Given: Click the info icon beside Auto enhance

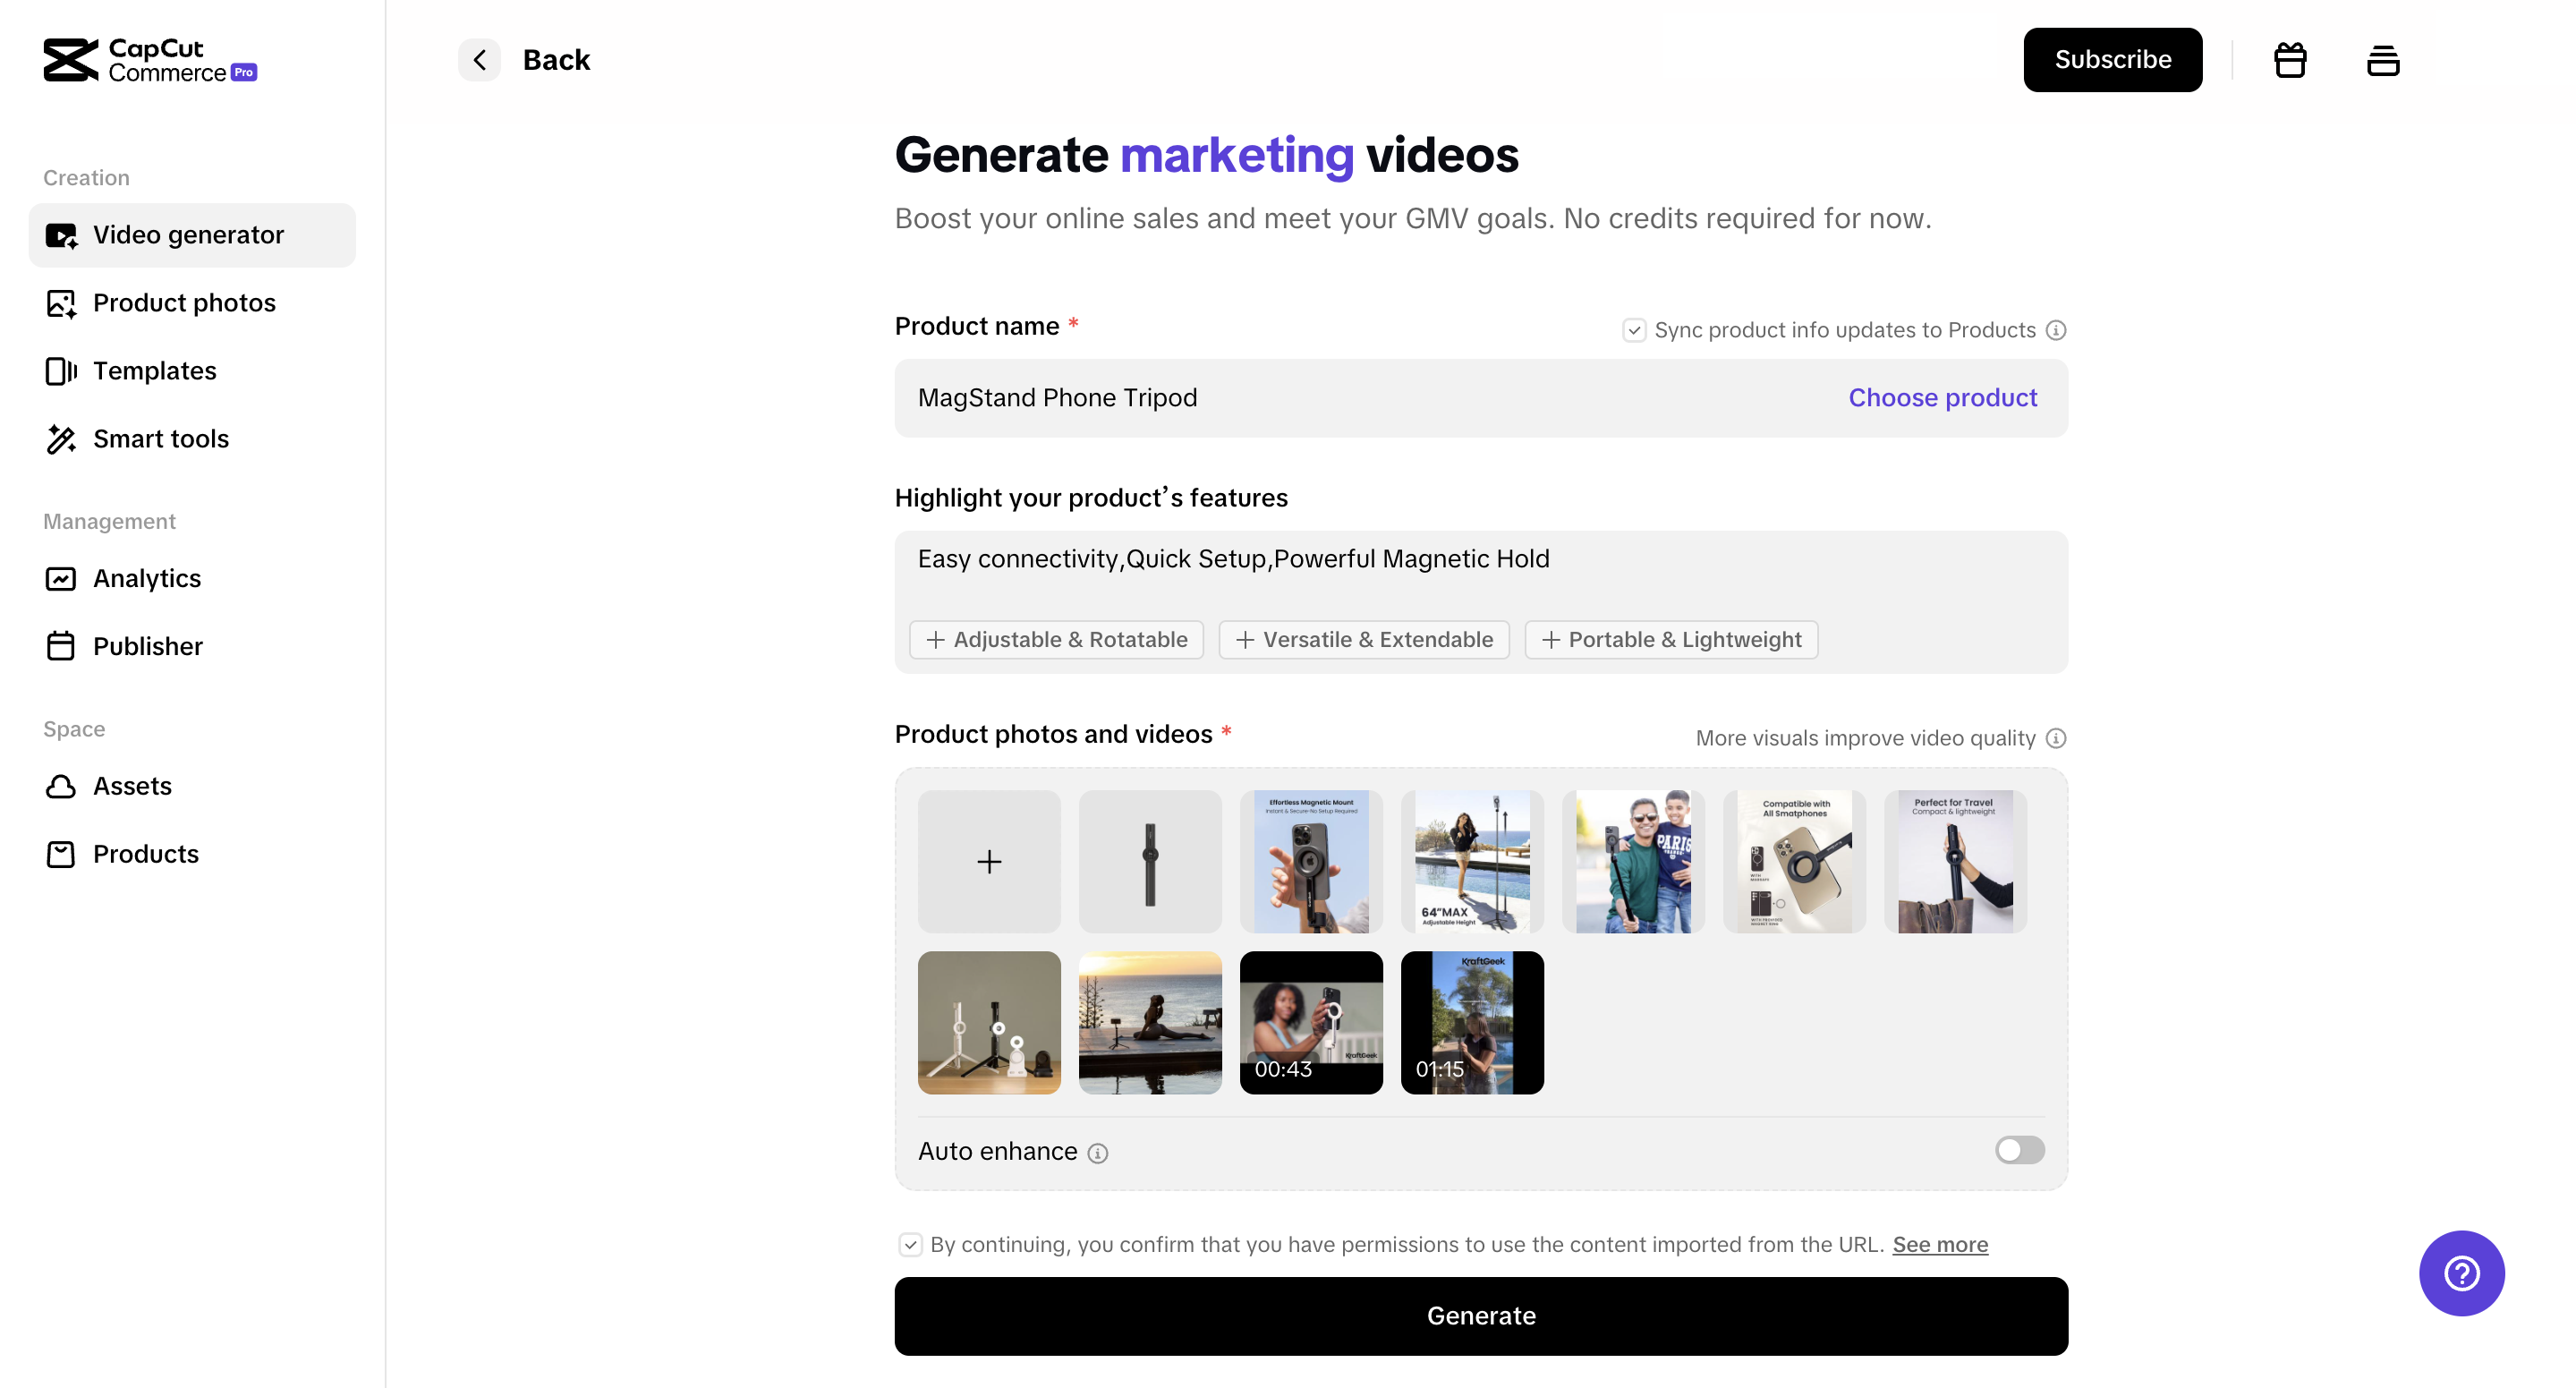Looking at the screenshot, I should pyautogui.click(x=1097, y=1153).
